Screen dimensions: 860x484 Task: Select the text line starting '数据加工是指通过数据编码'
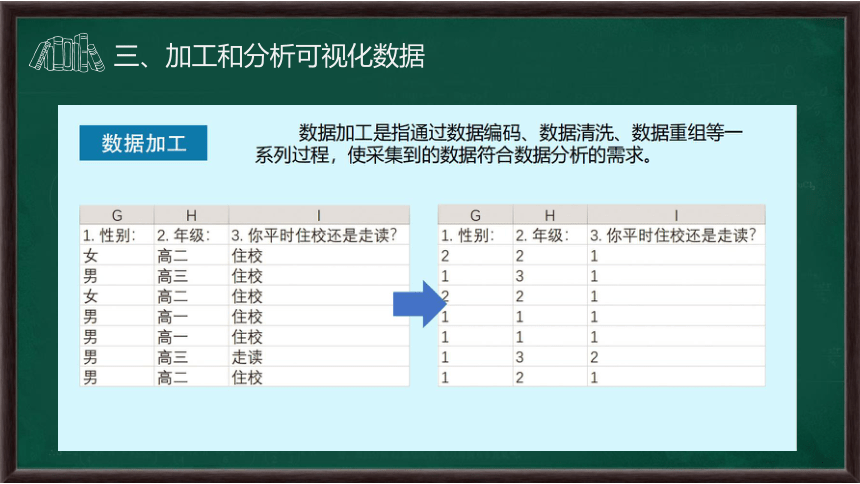(x=520, y=132)
